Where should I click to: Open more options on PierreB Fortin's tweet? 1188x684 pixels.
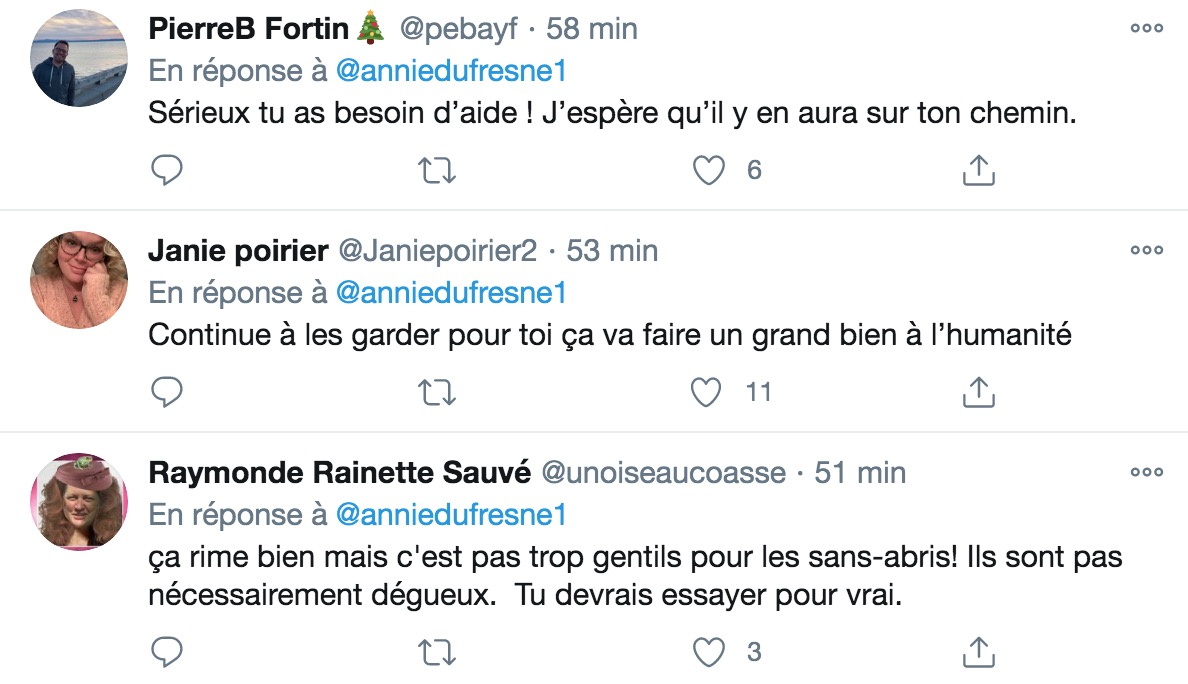[1146, 29]
